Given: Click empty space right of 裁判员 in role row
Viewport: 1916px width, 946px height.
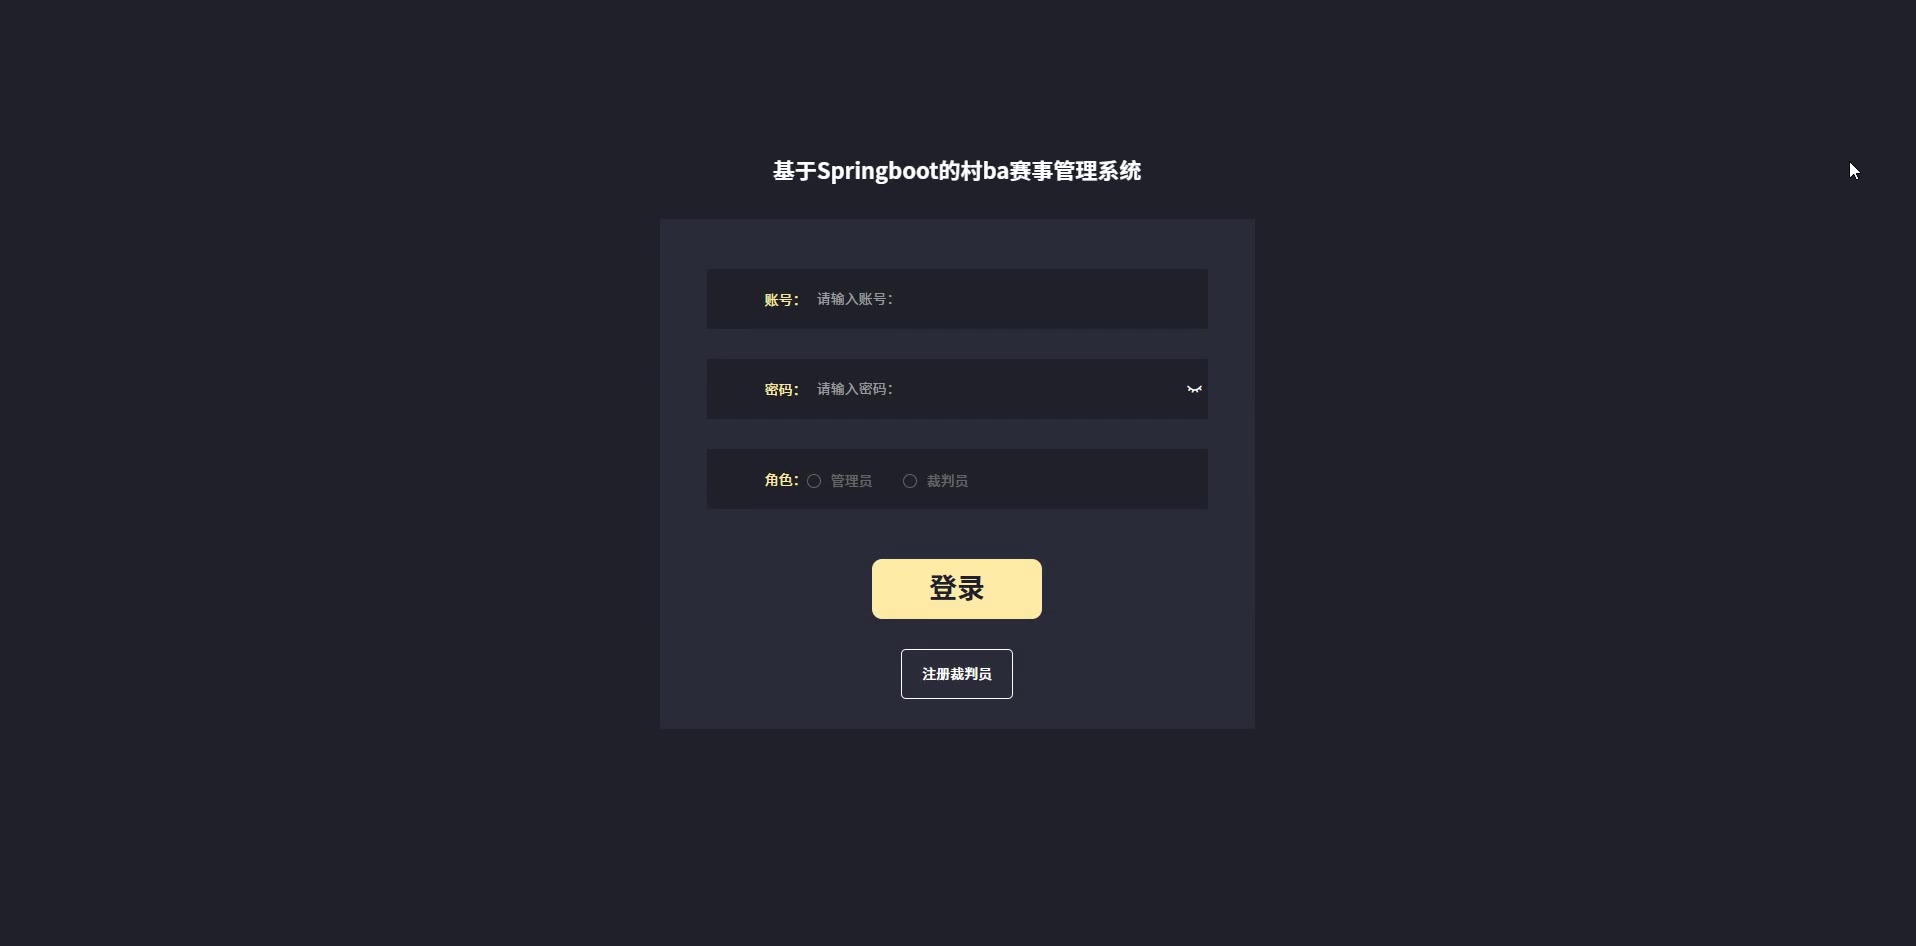Looking at the screenshot, I should [1088, 480].
